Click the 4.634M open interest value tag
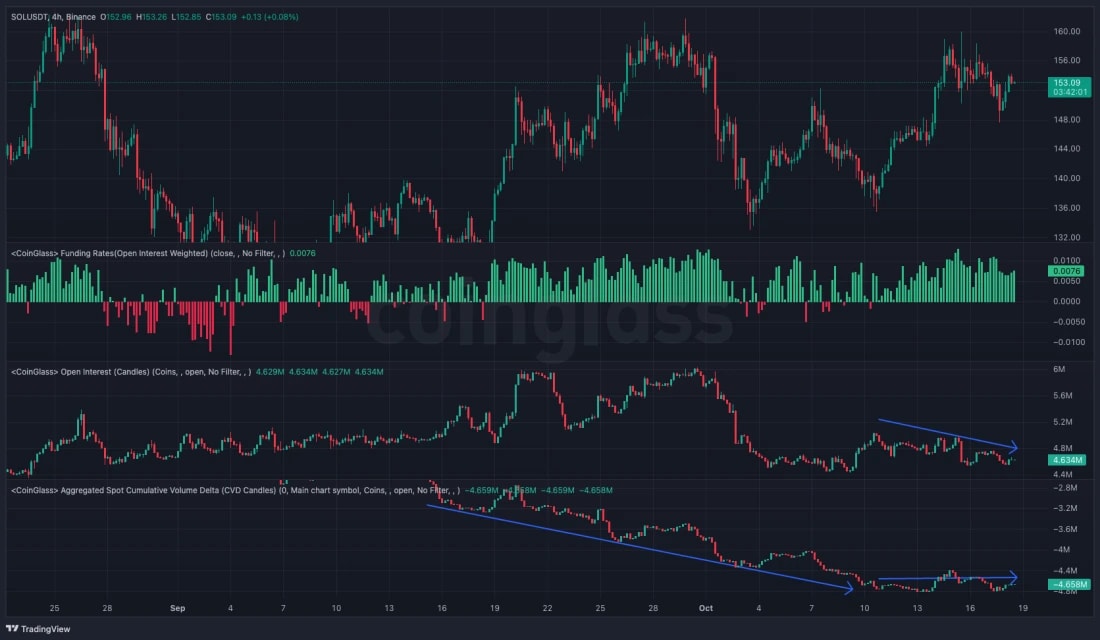 pos(1067,461)
